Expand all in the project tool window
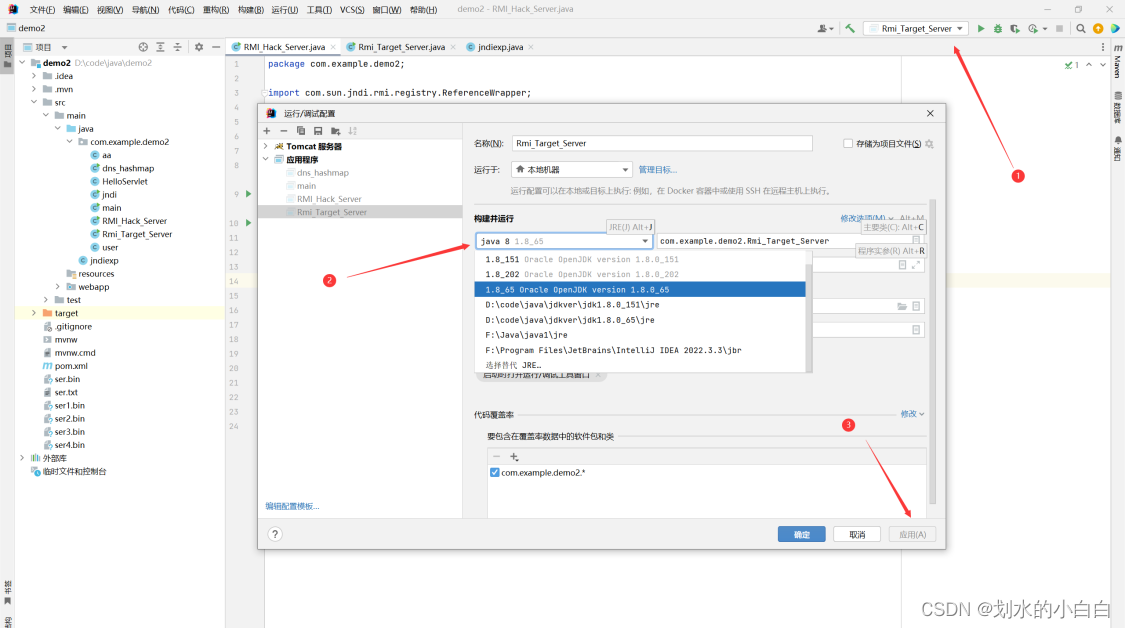This screenshot has width=1125, height=628. [160, 47]
